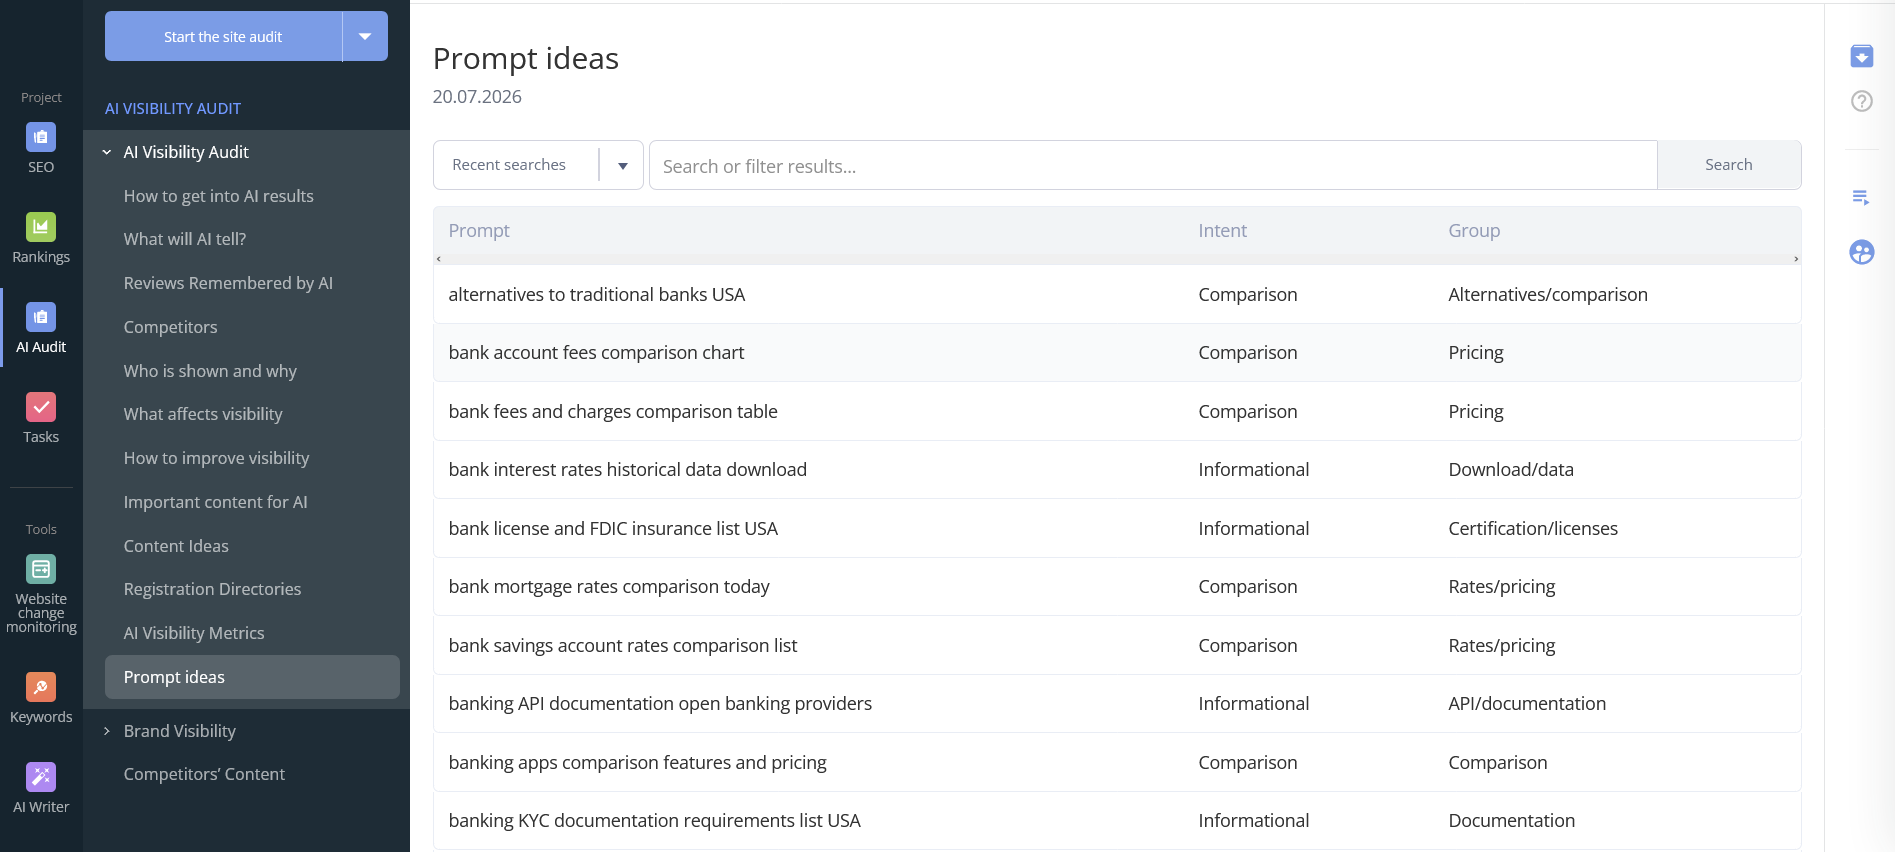The width and height of the screenshot is (1895, 852).
Task: Open Important content for AI
Action: [x=215, y=502]
